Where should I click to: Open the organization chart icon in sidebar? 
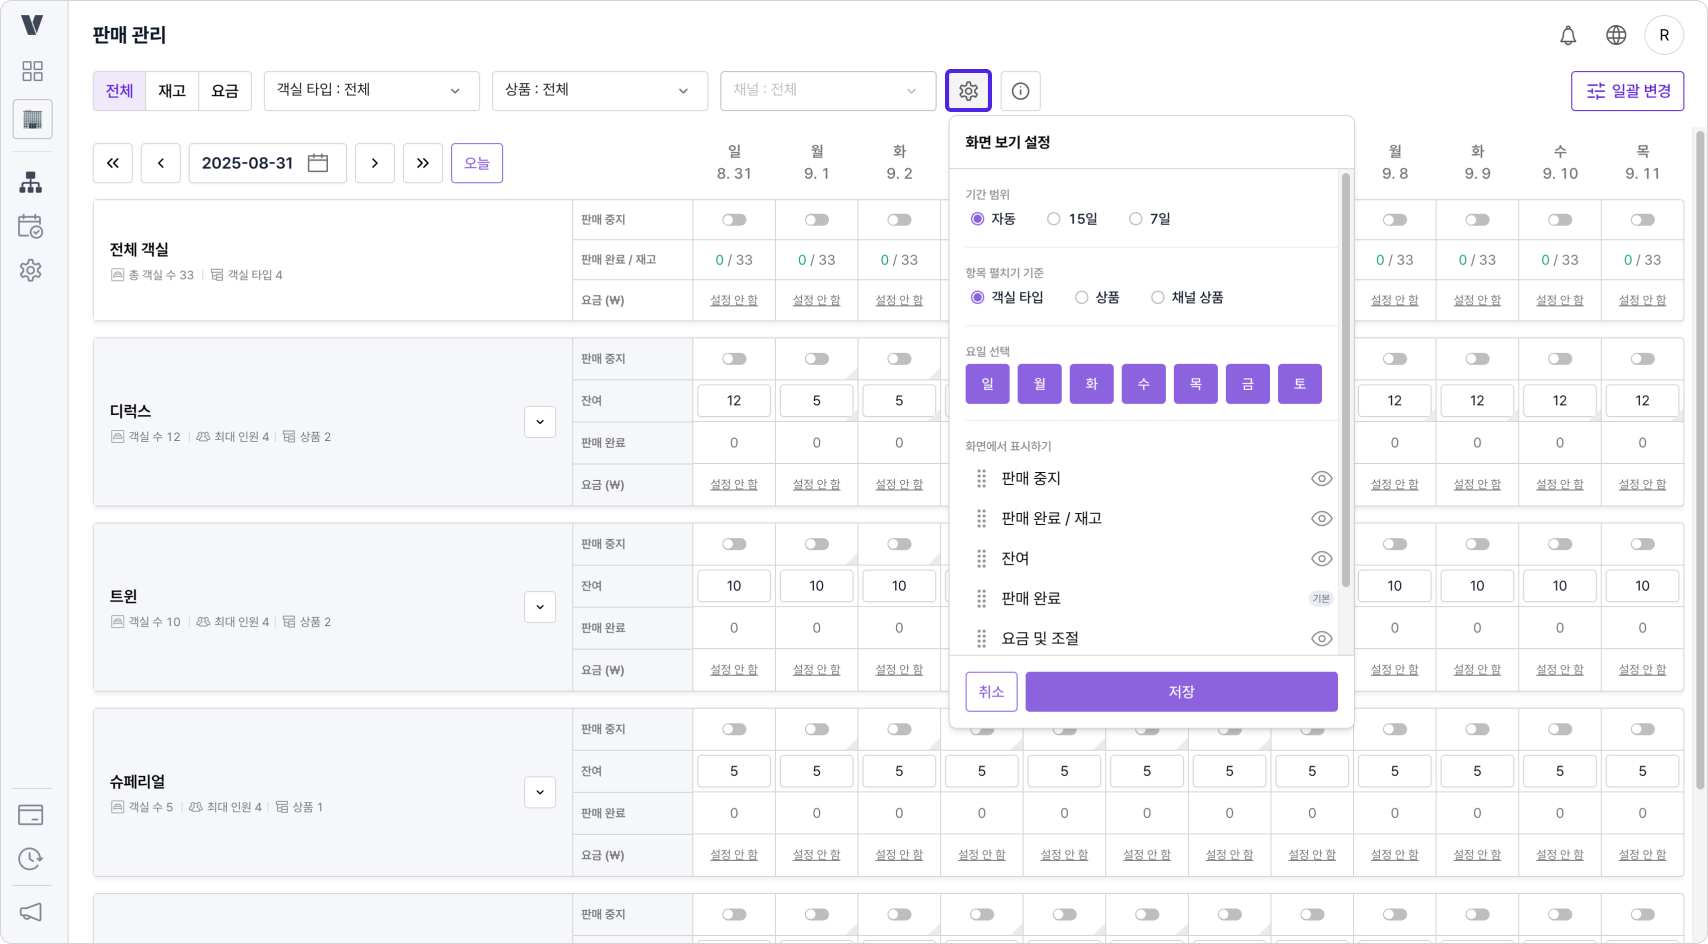click(x=31, y=183)
